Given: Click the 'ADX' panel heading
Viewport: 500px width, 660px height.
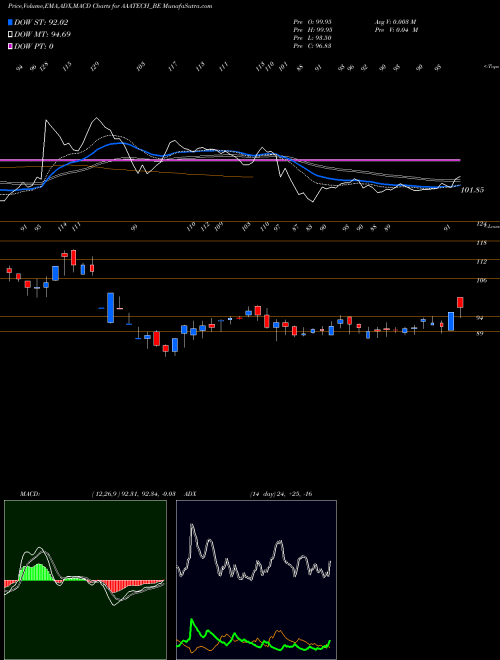Looking at the screenshot, I should (x=191, y=494).
